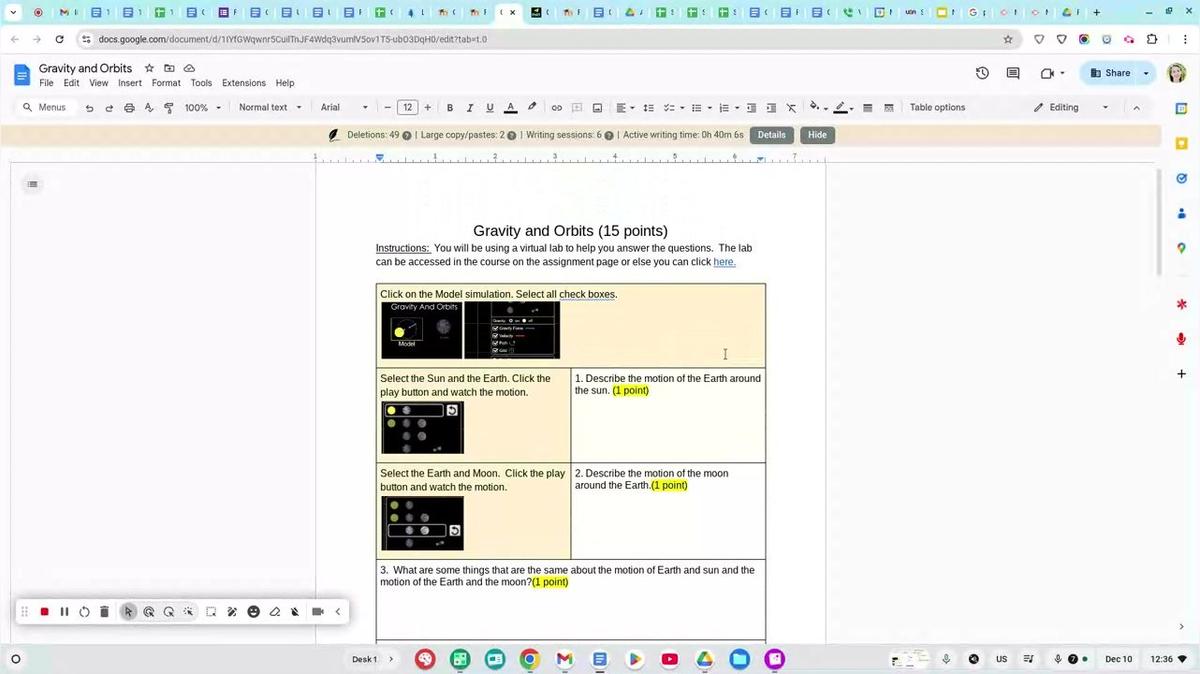1200x674 pixels.
Task: Open the text highlight color picker
Action: (532, 108)
